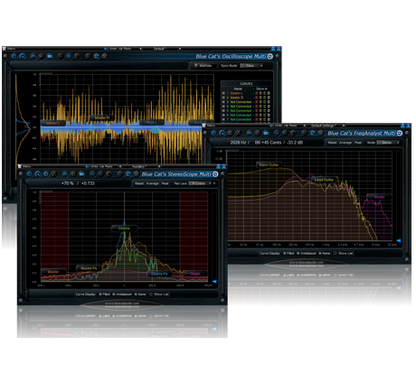Toggle the Name checkbox in the StereoScope

coord(136,294)
